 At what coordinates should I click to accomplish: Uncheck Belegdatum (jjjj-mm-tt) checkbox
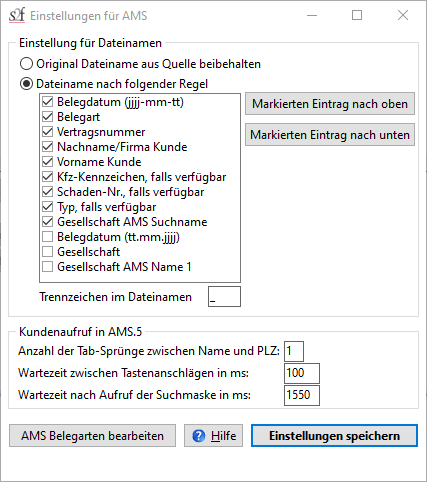[x=47, y=102]
